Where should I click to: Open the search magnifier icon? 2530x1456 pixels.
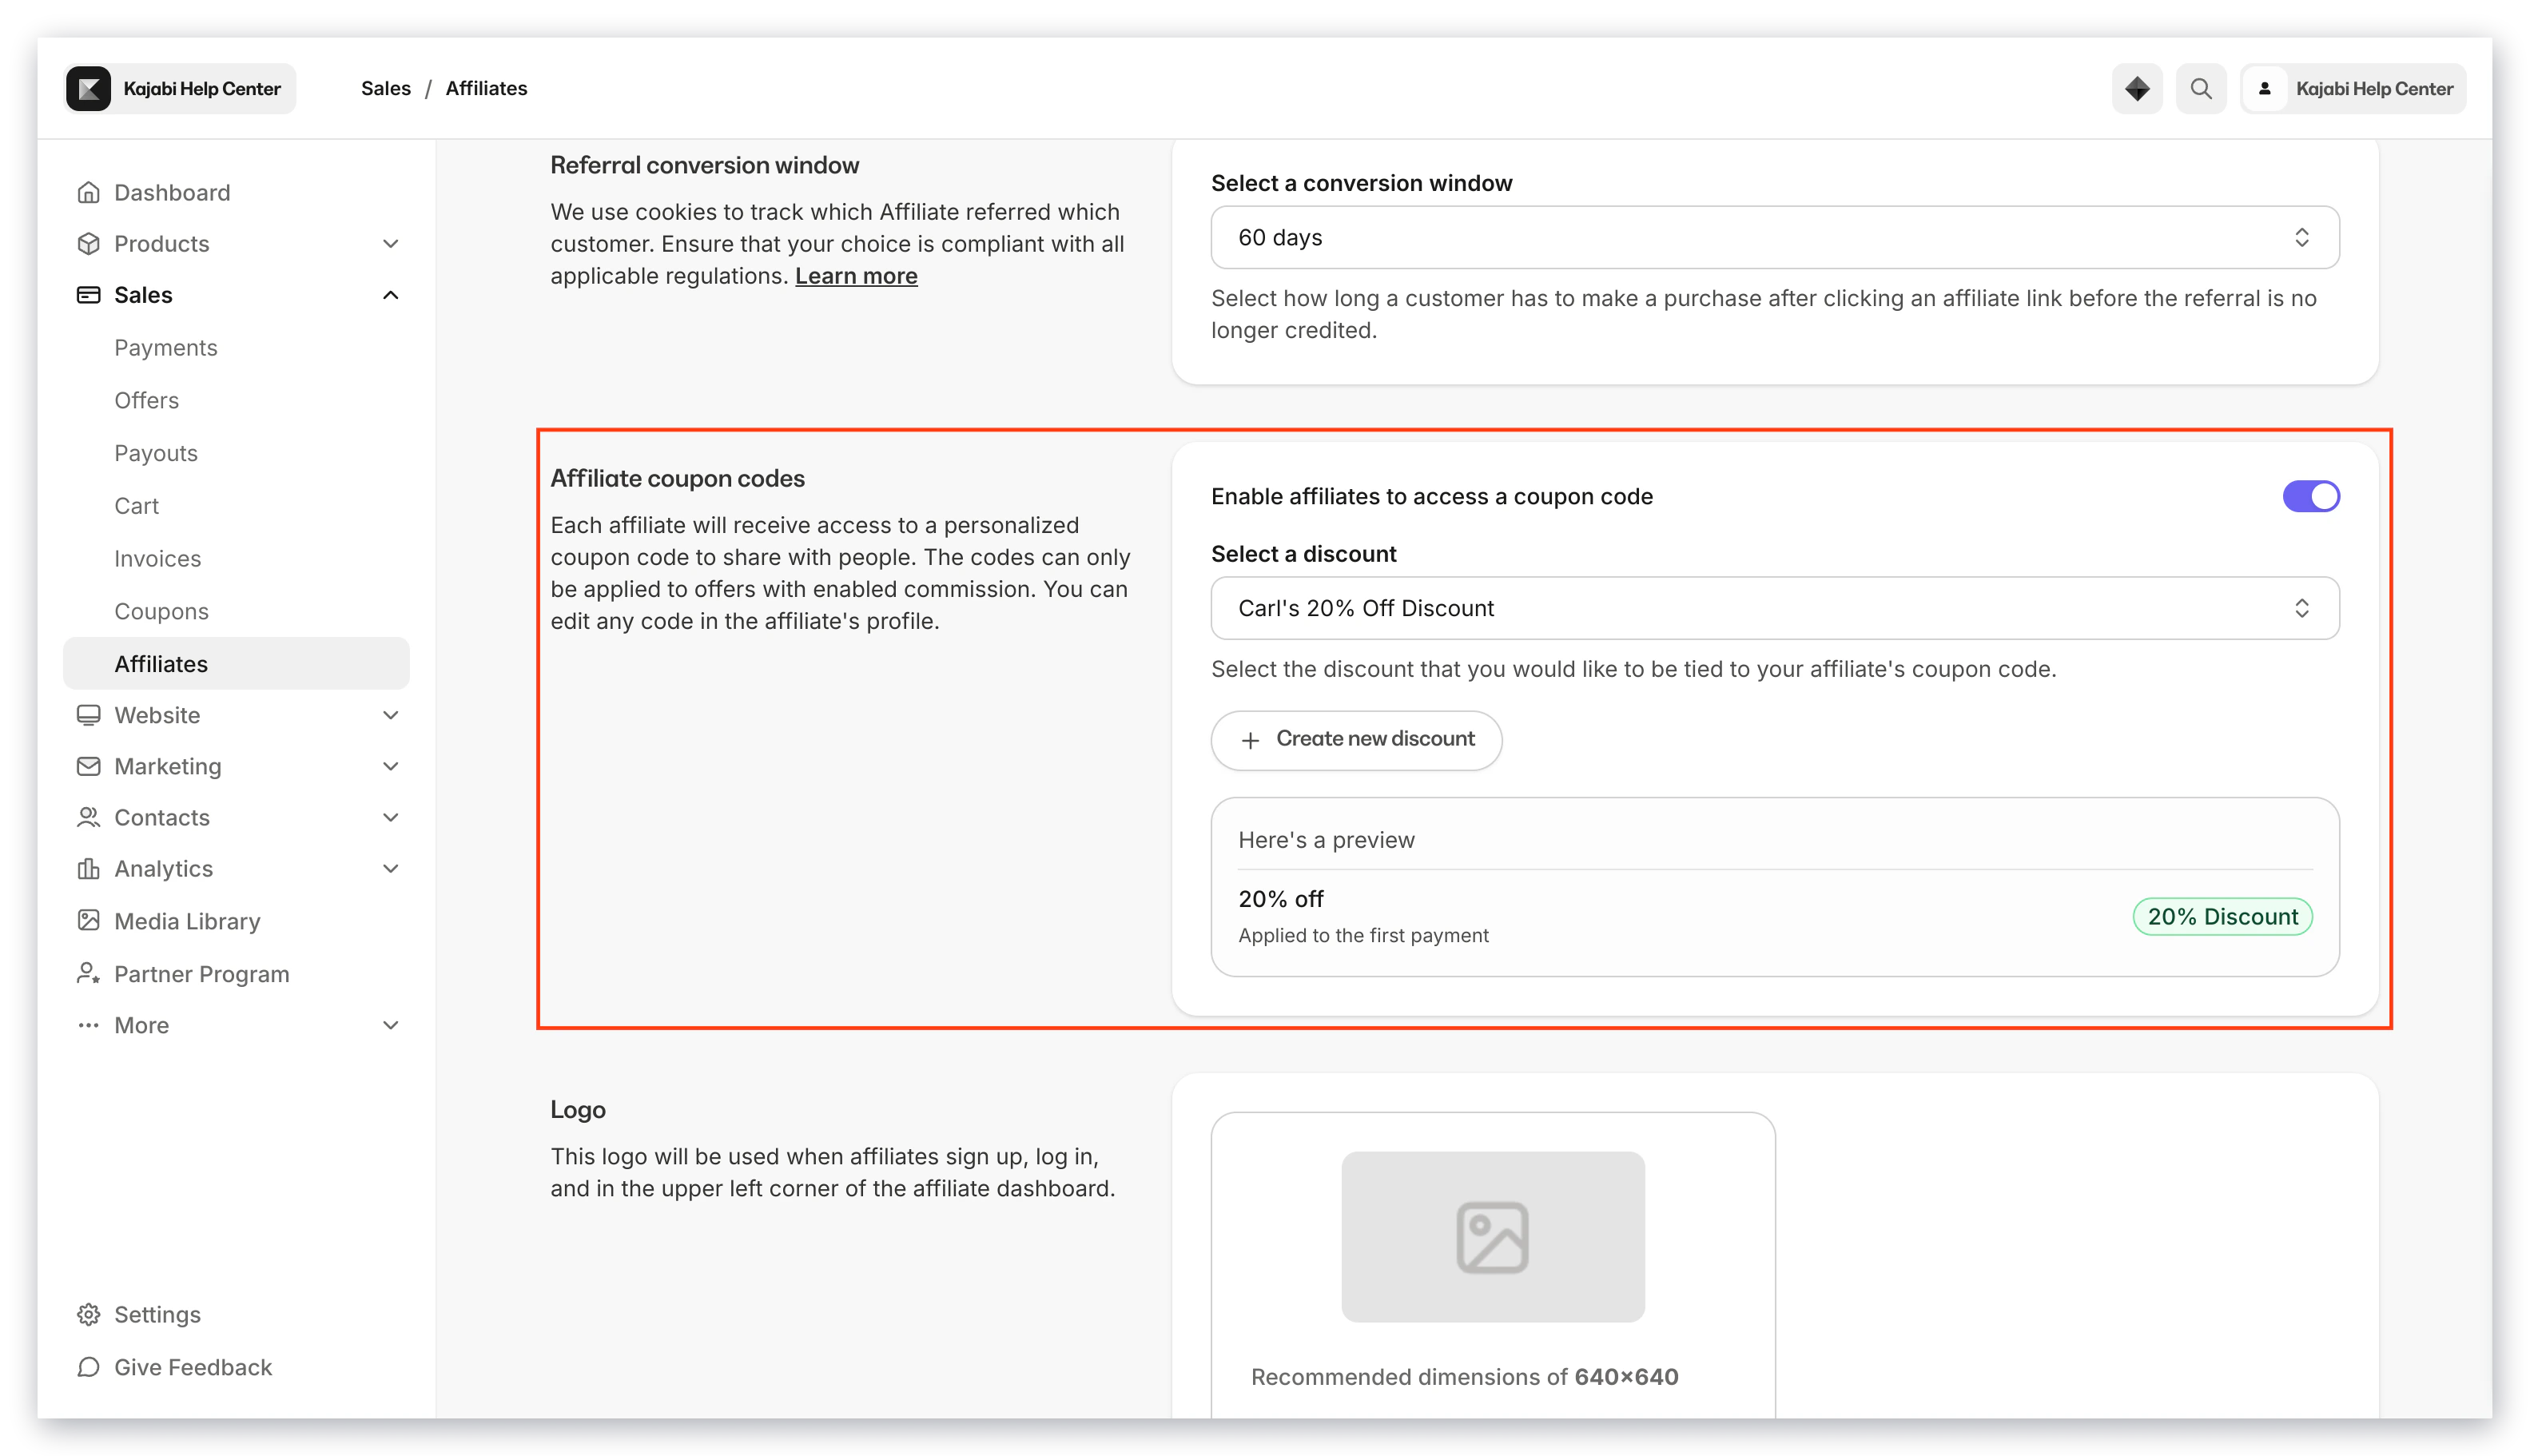2201,88
